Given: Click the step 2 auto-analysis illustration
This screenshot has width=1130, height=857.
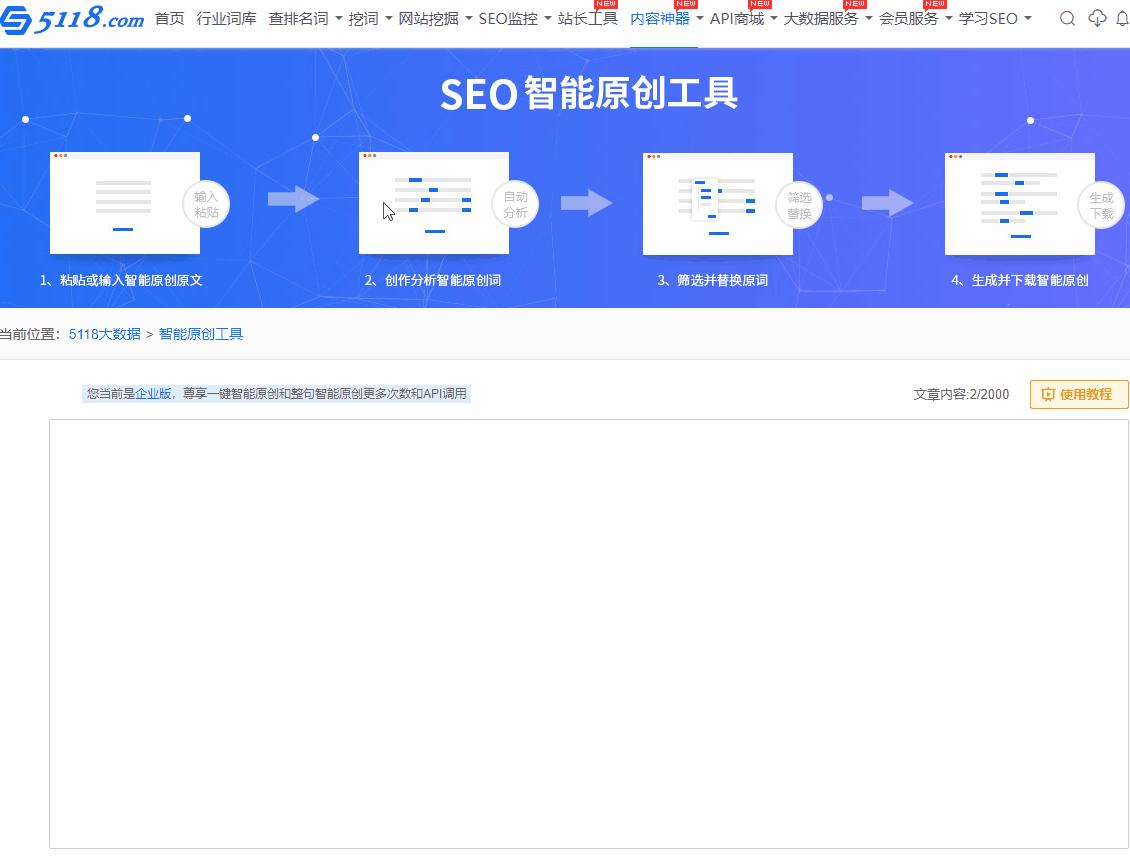Looking at the screenshot, I should point(434,203).
